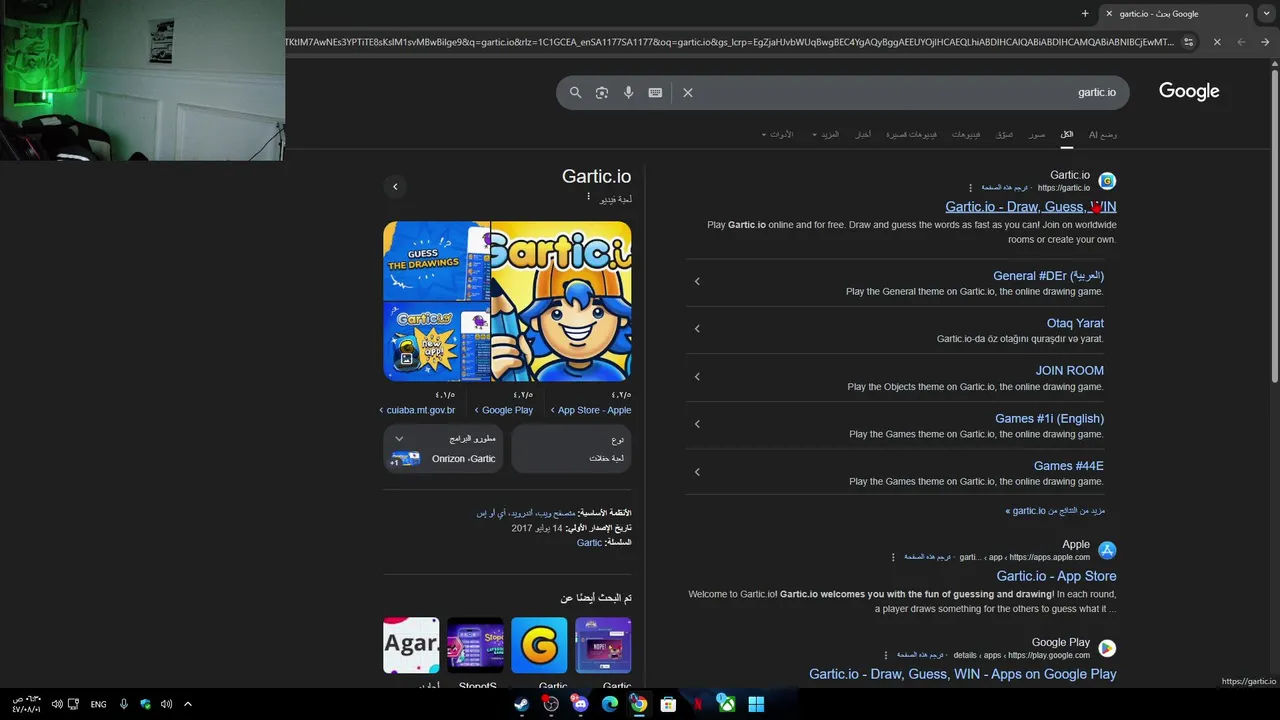Click the magnifier search icon in Google search box
1280x720 pixels.
coord(575,92)
